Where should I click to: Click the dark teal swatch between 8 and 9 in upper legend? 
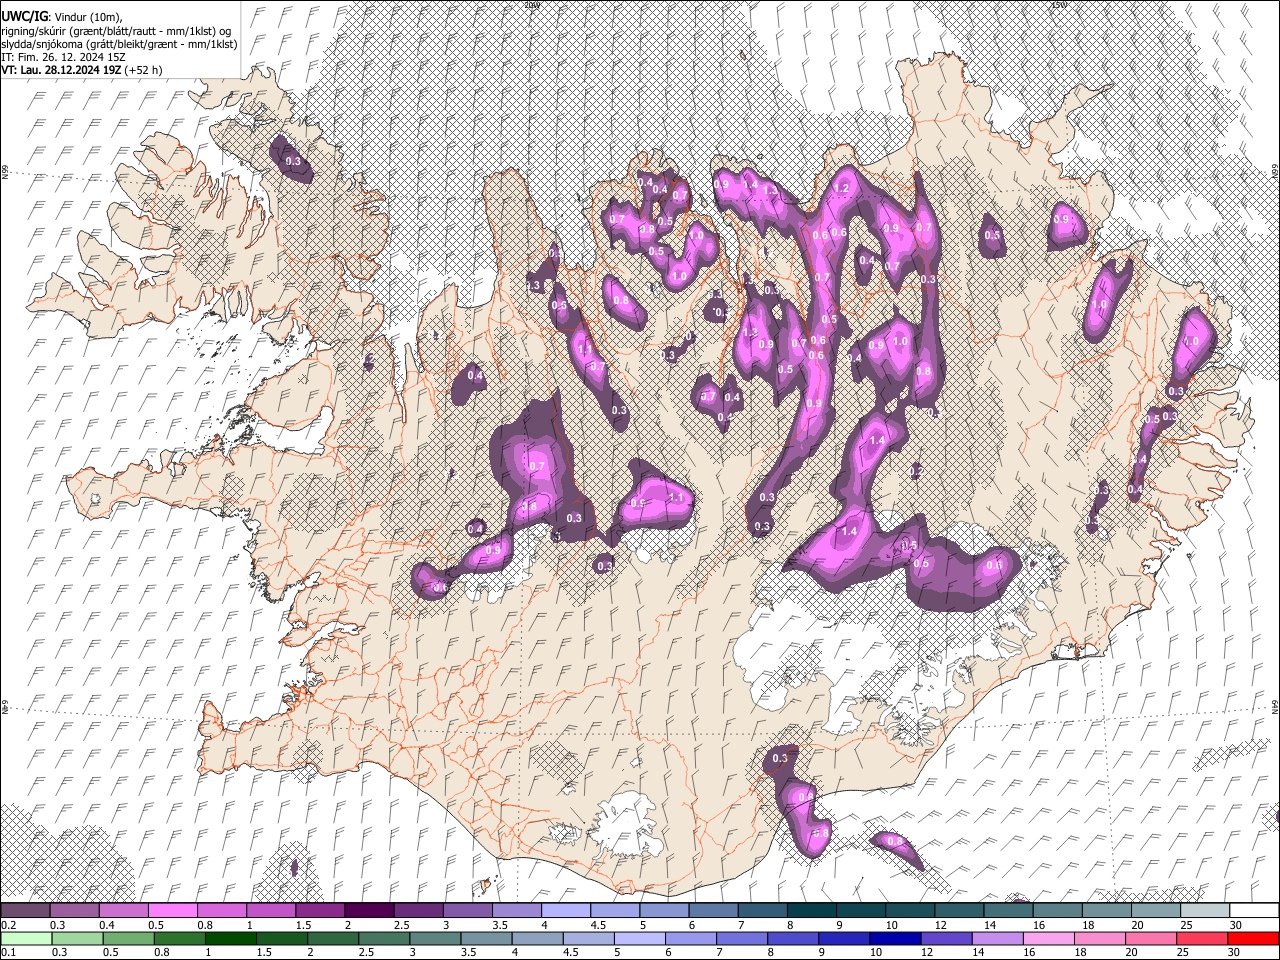coord(812,910)
